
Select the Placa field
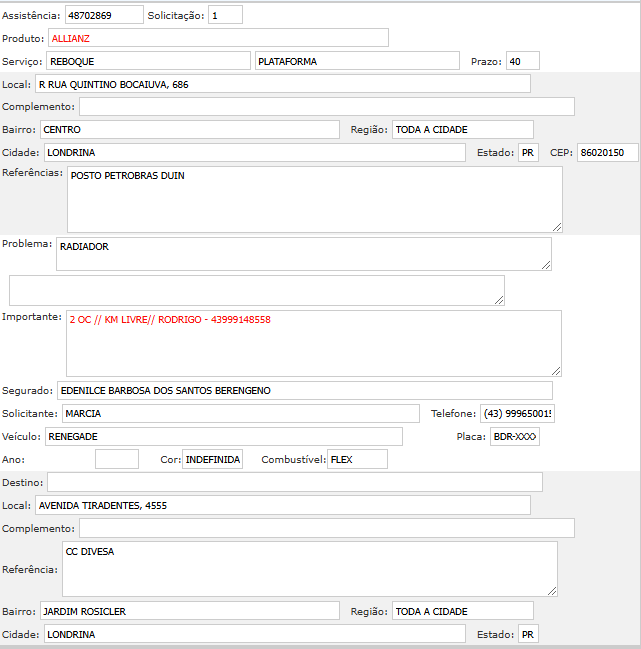pos(515,436)
